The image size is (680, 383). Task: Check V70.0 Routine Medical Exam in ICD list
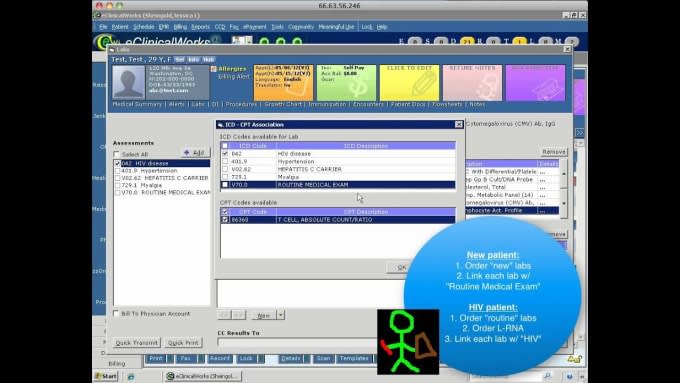(x=225, y=185)
